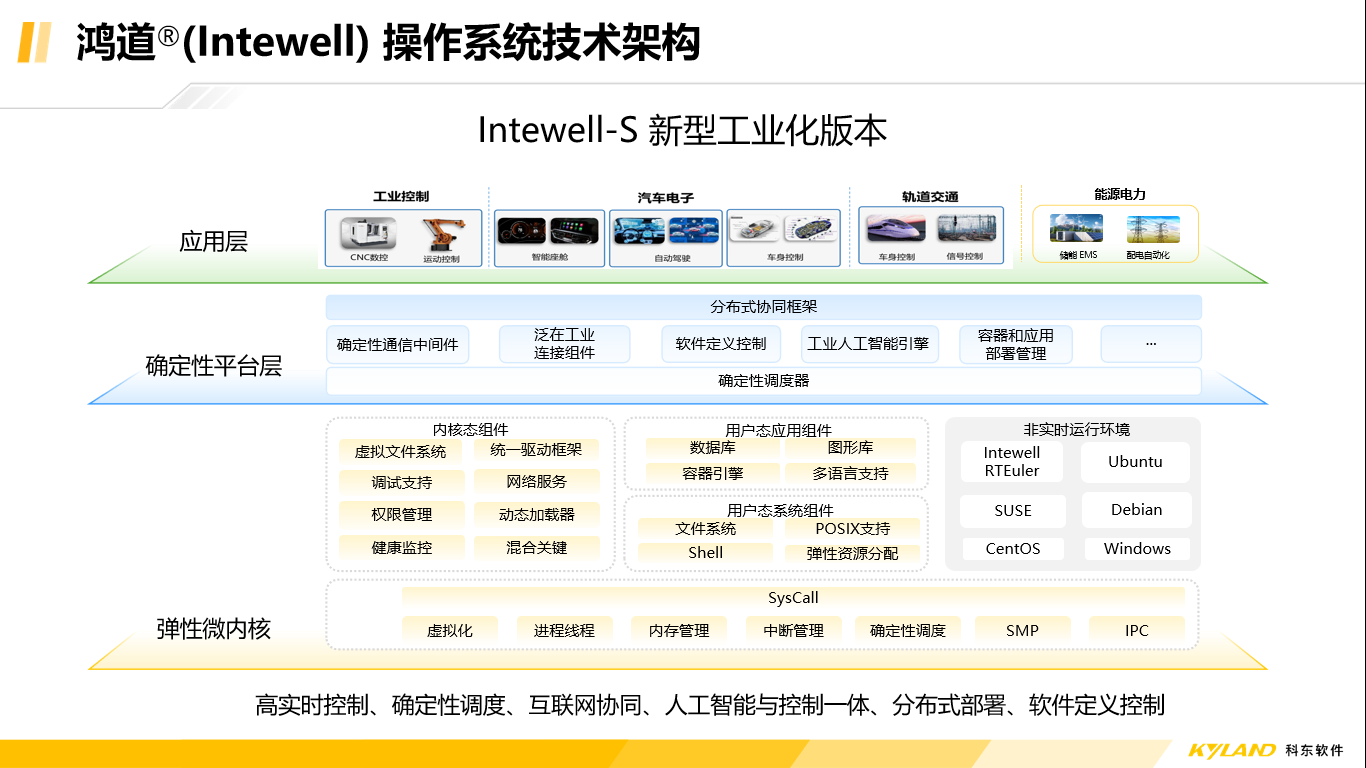The height and width of the screenshot is (768, 1366).
Task: Select the Ubuntu box
Action: pyautogui.click(x=1136, y=462)
